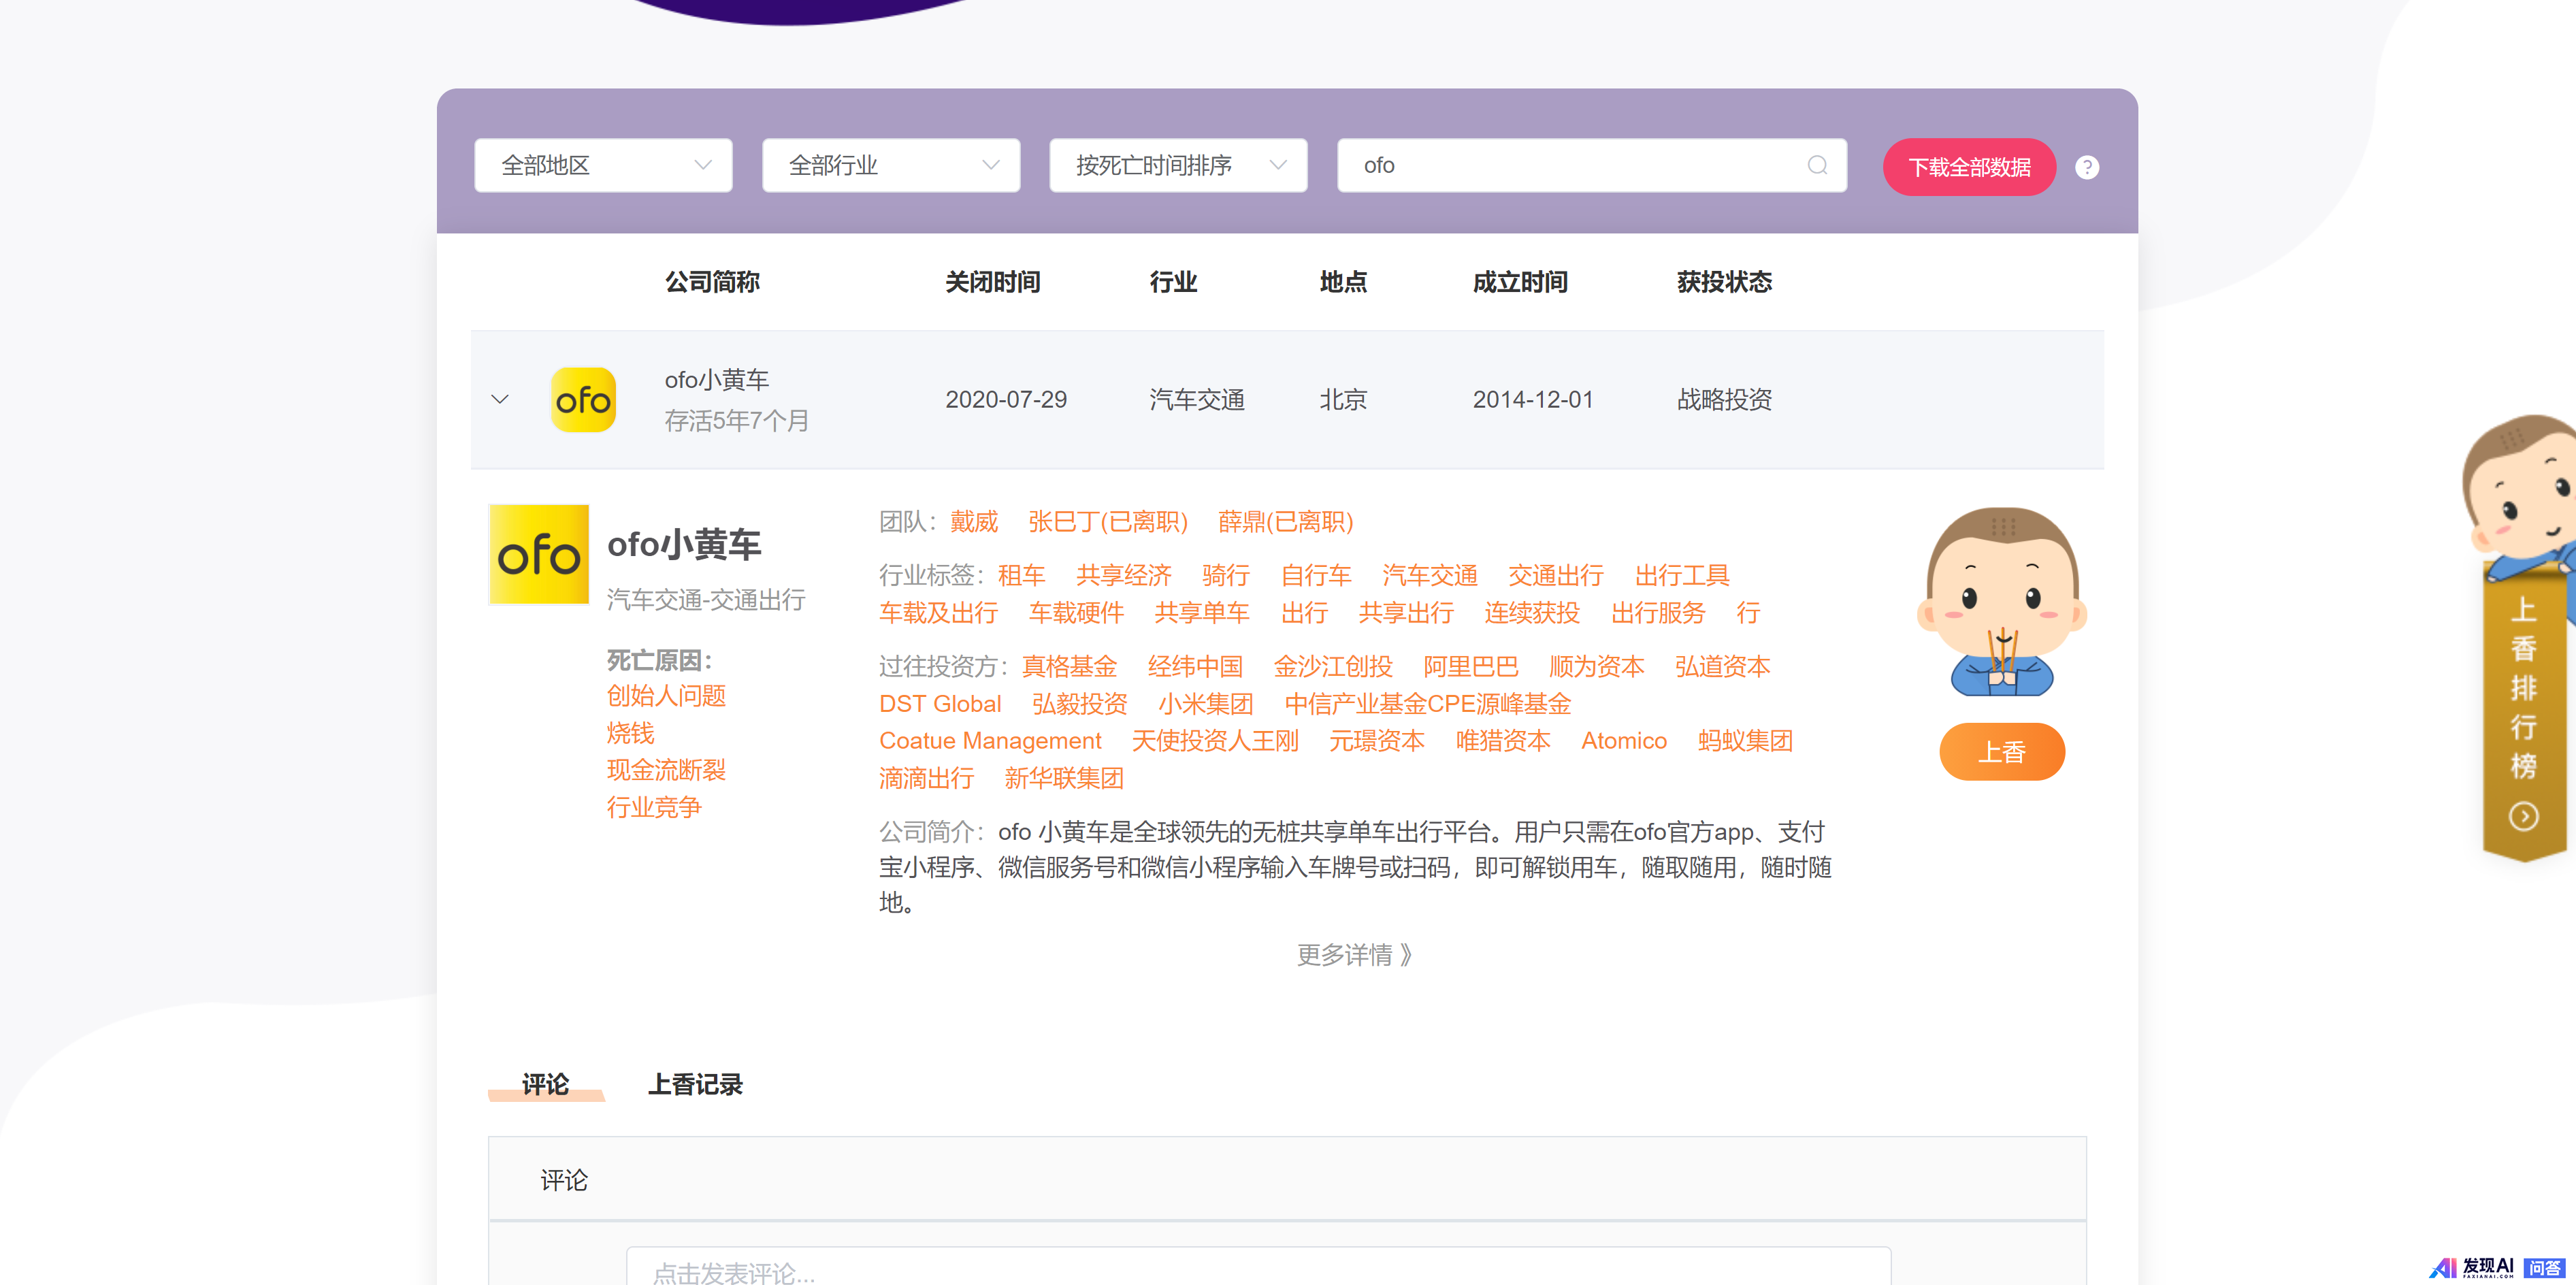Click the 问答 badge
2576x1285 pixels.
2544,1267
